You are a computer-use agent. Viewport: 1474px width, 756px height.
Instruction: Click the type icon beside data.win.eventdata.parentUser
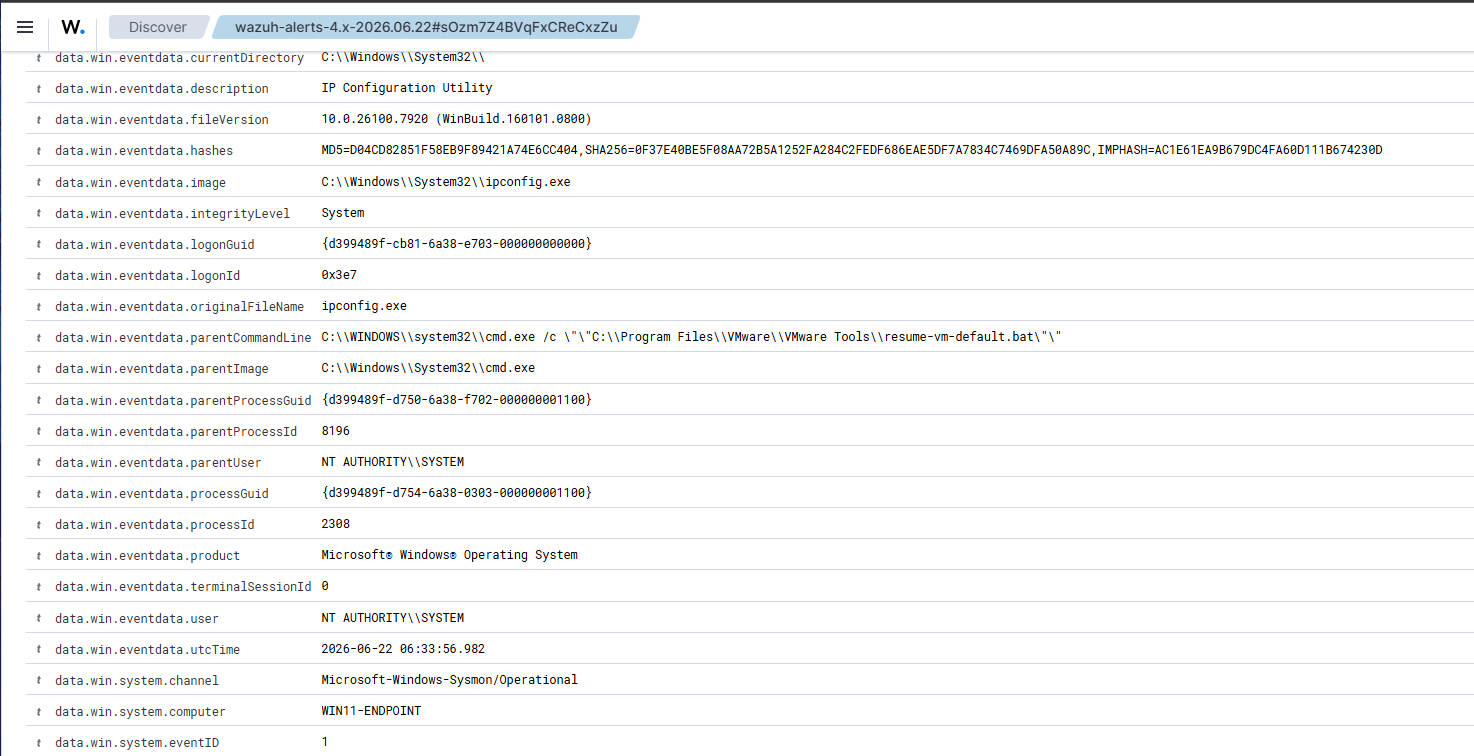pyautogui.click(x=38, y=463)
